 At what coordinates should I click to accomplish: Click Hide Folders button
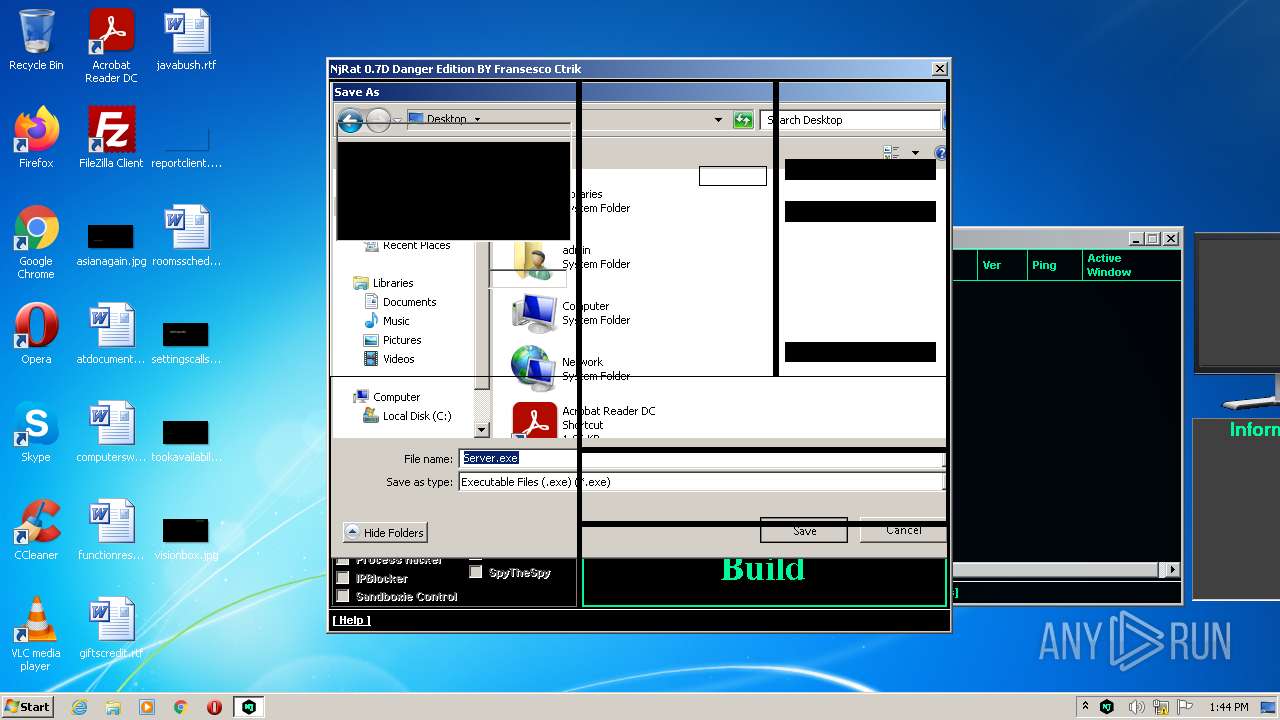pyautogui.click(x=385, y=533)
